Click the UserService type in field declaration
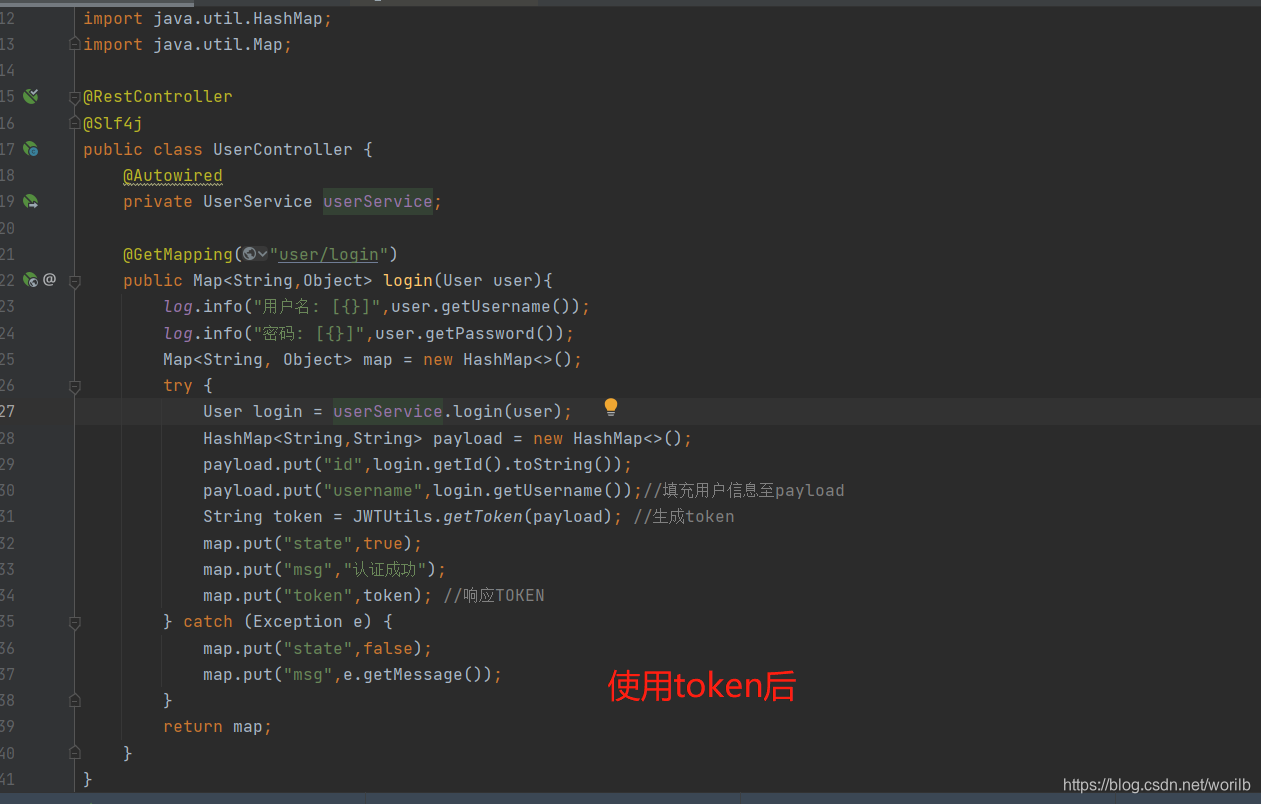The height and width of the screenshot is (804, 1261). (258, 201)
